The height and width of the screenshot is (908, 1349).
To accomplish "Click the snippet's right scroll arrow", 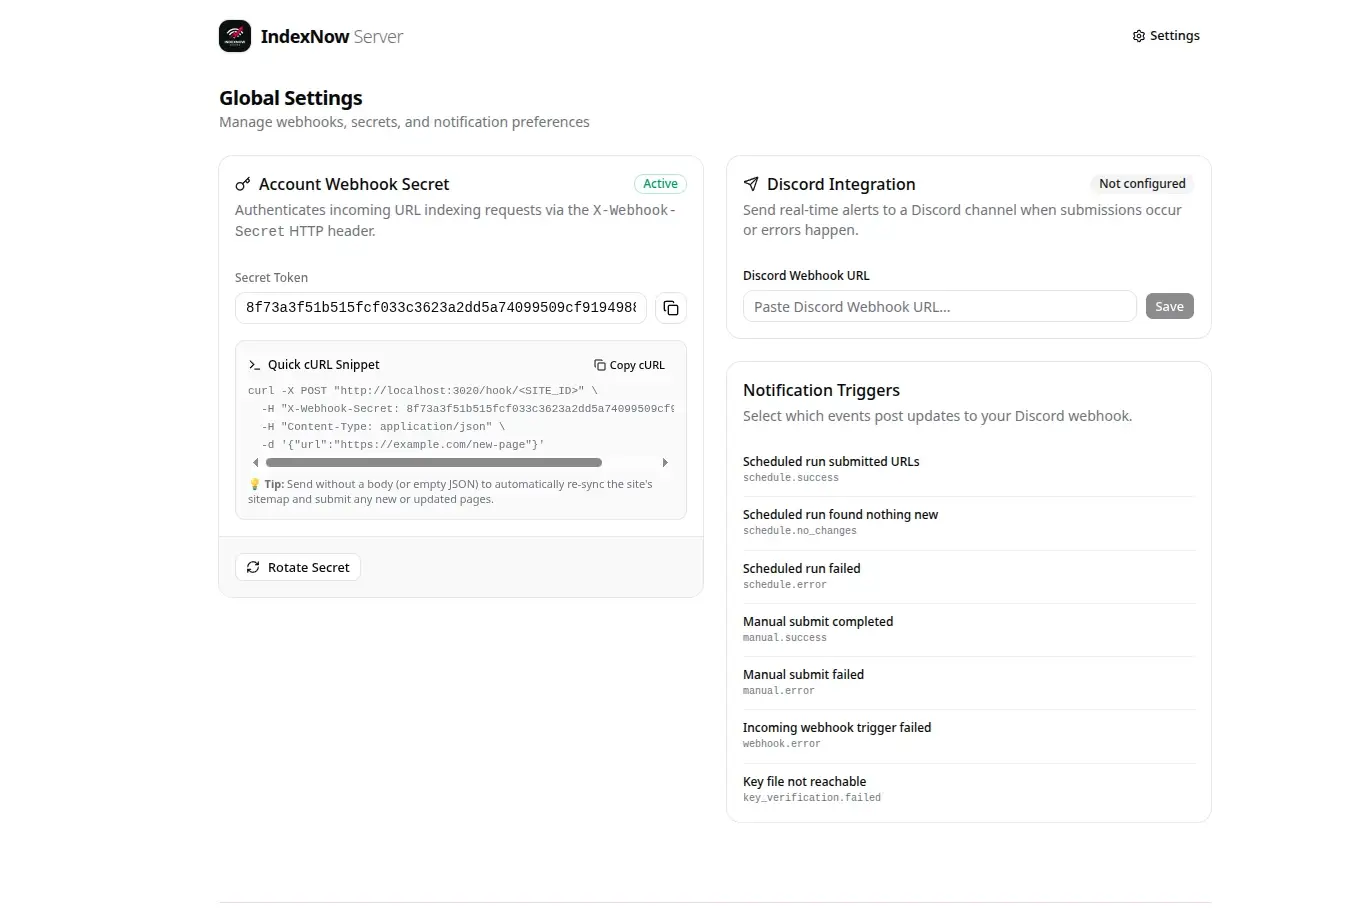I will [665, 463].
